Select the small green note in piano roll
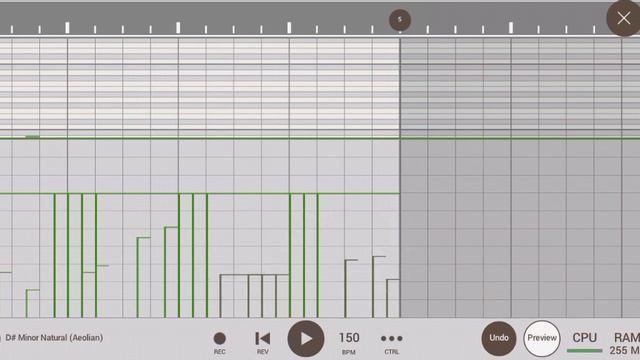 click(x=33, y=136)
